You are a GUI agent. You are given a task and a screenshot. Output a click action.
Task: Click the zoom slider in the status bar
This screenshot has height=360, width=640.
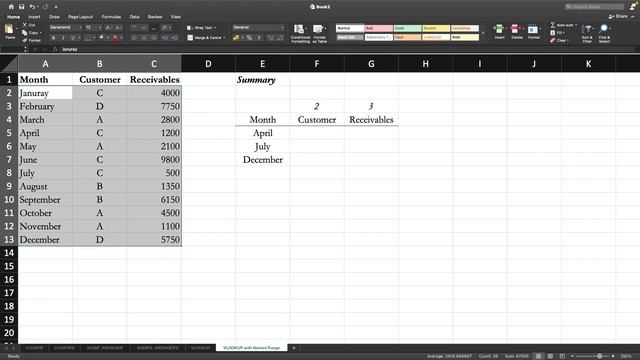(594, 356)
